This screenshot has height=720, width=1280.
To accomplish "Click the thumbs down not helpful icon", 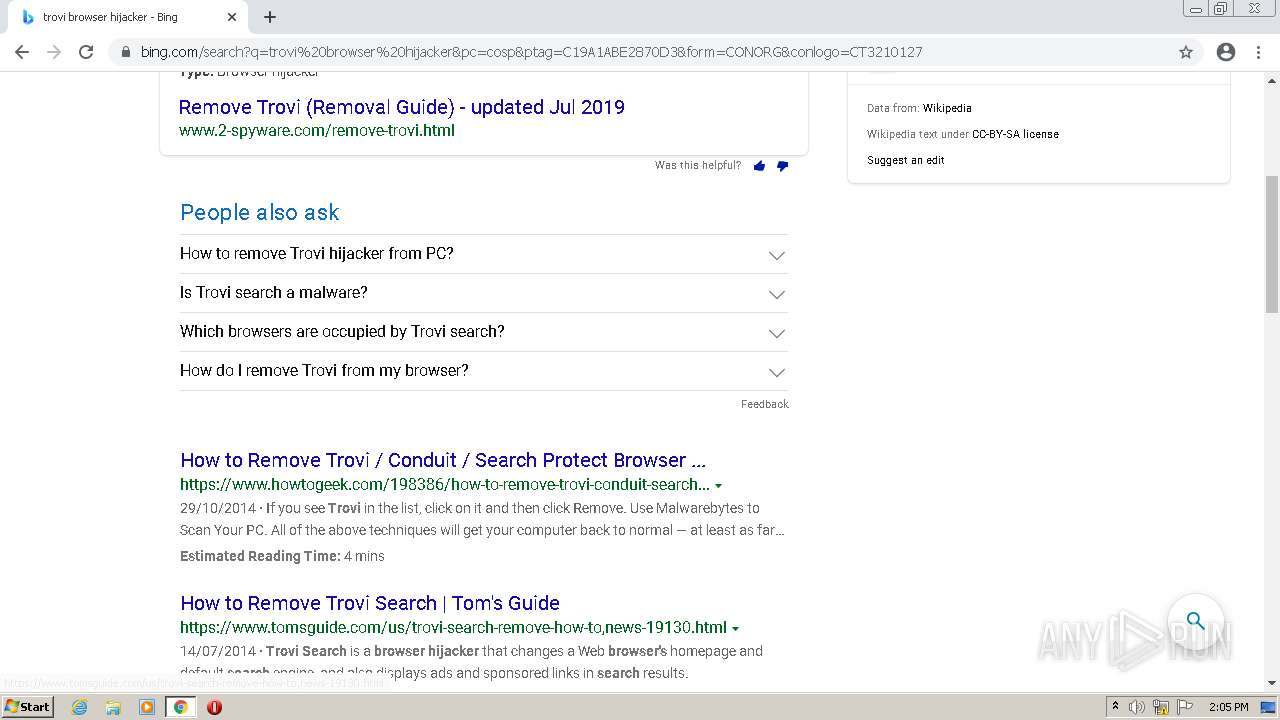I will tap(782, 166).
